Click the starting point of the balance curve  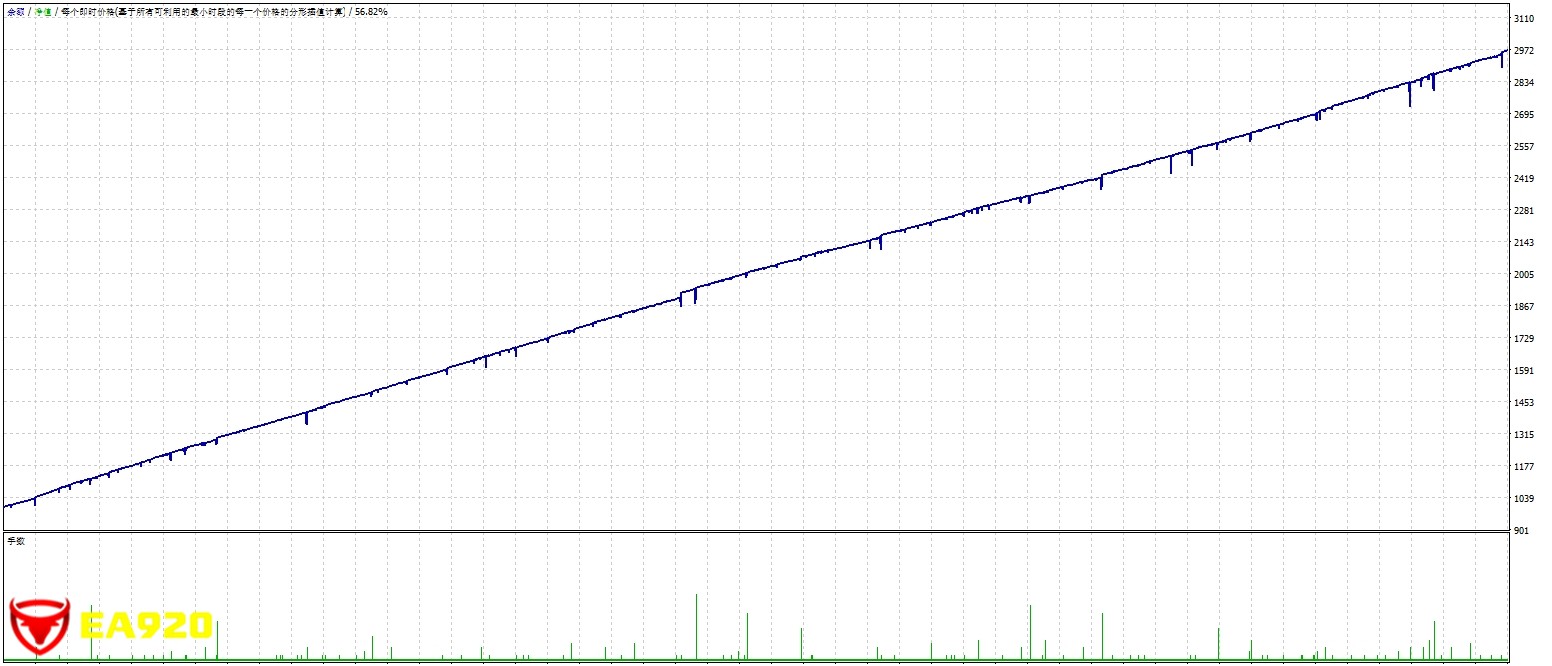pyautogui.click(x=6, y=506)
